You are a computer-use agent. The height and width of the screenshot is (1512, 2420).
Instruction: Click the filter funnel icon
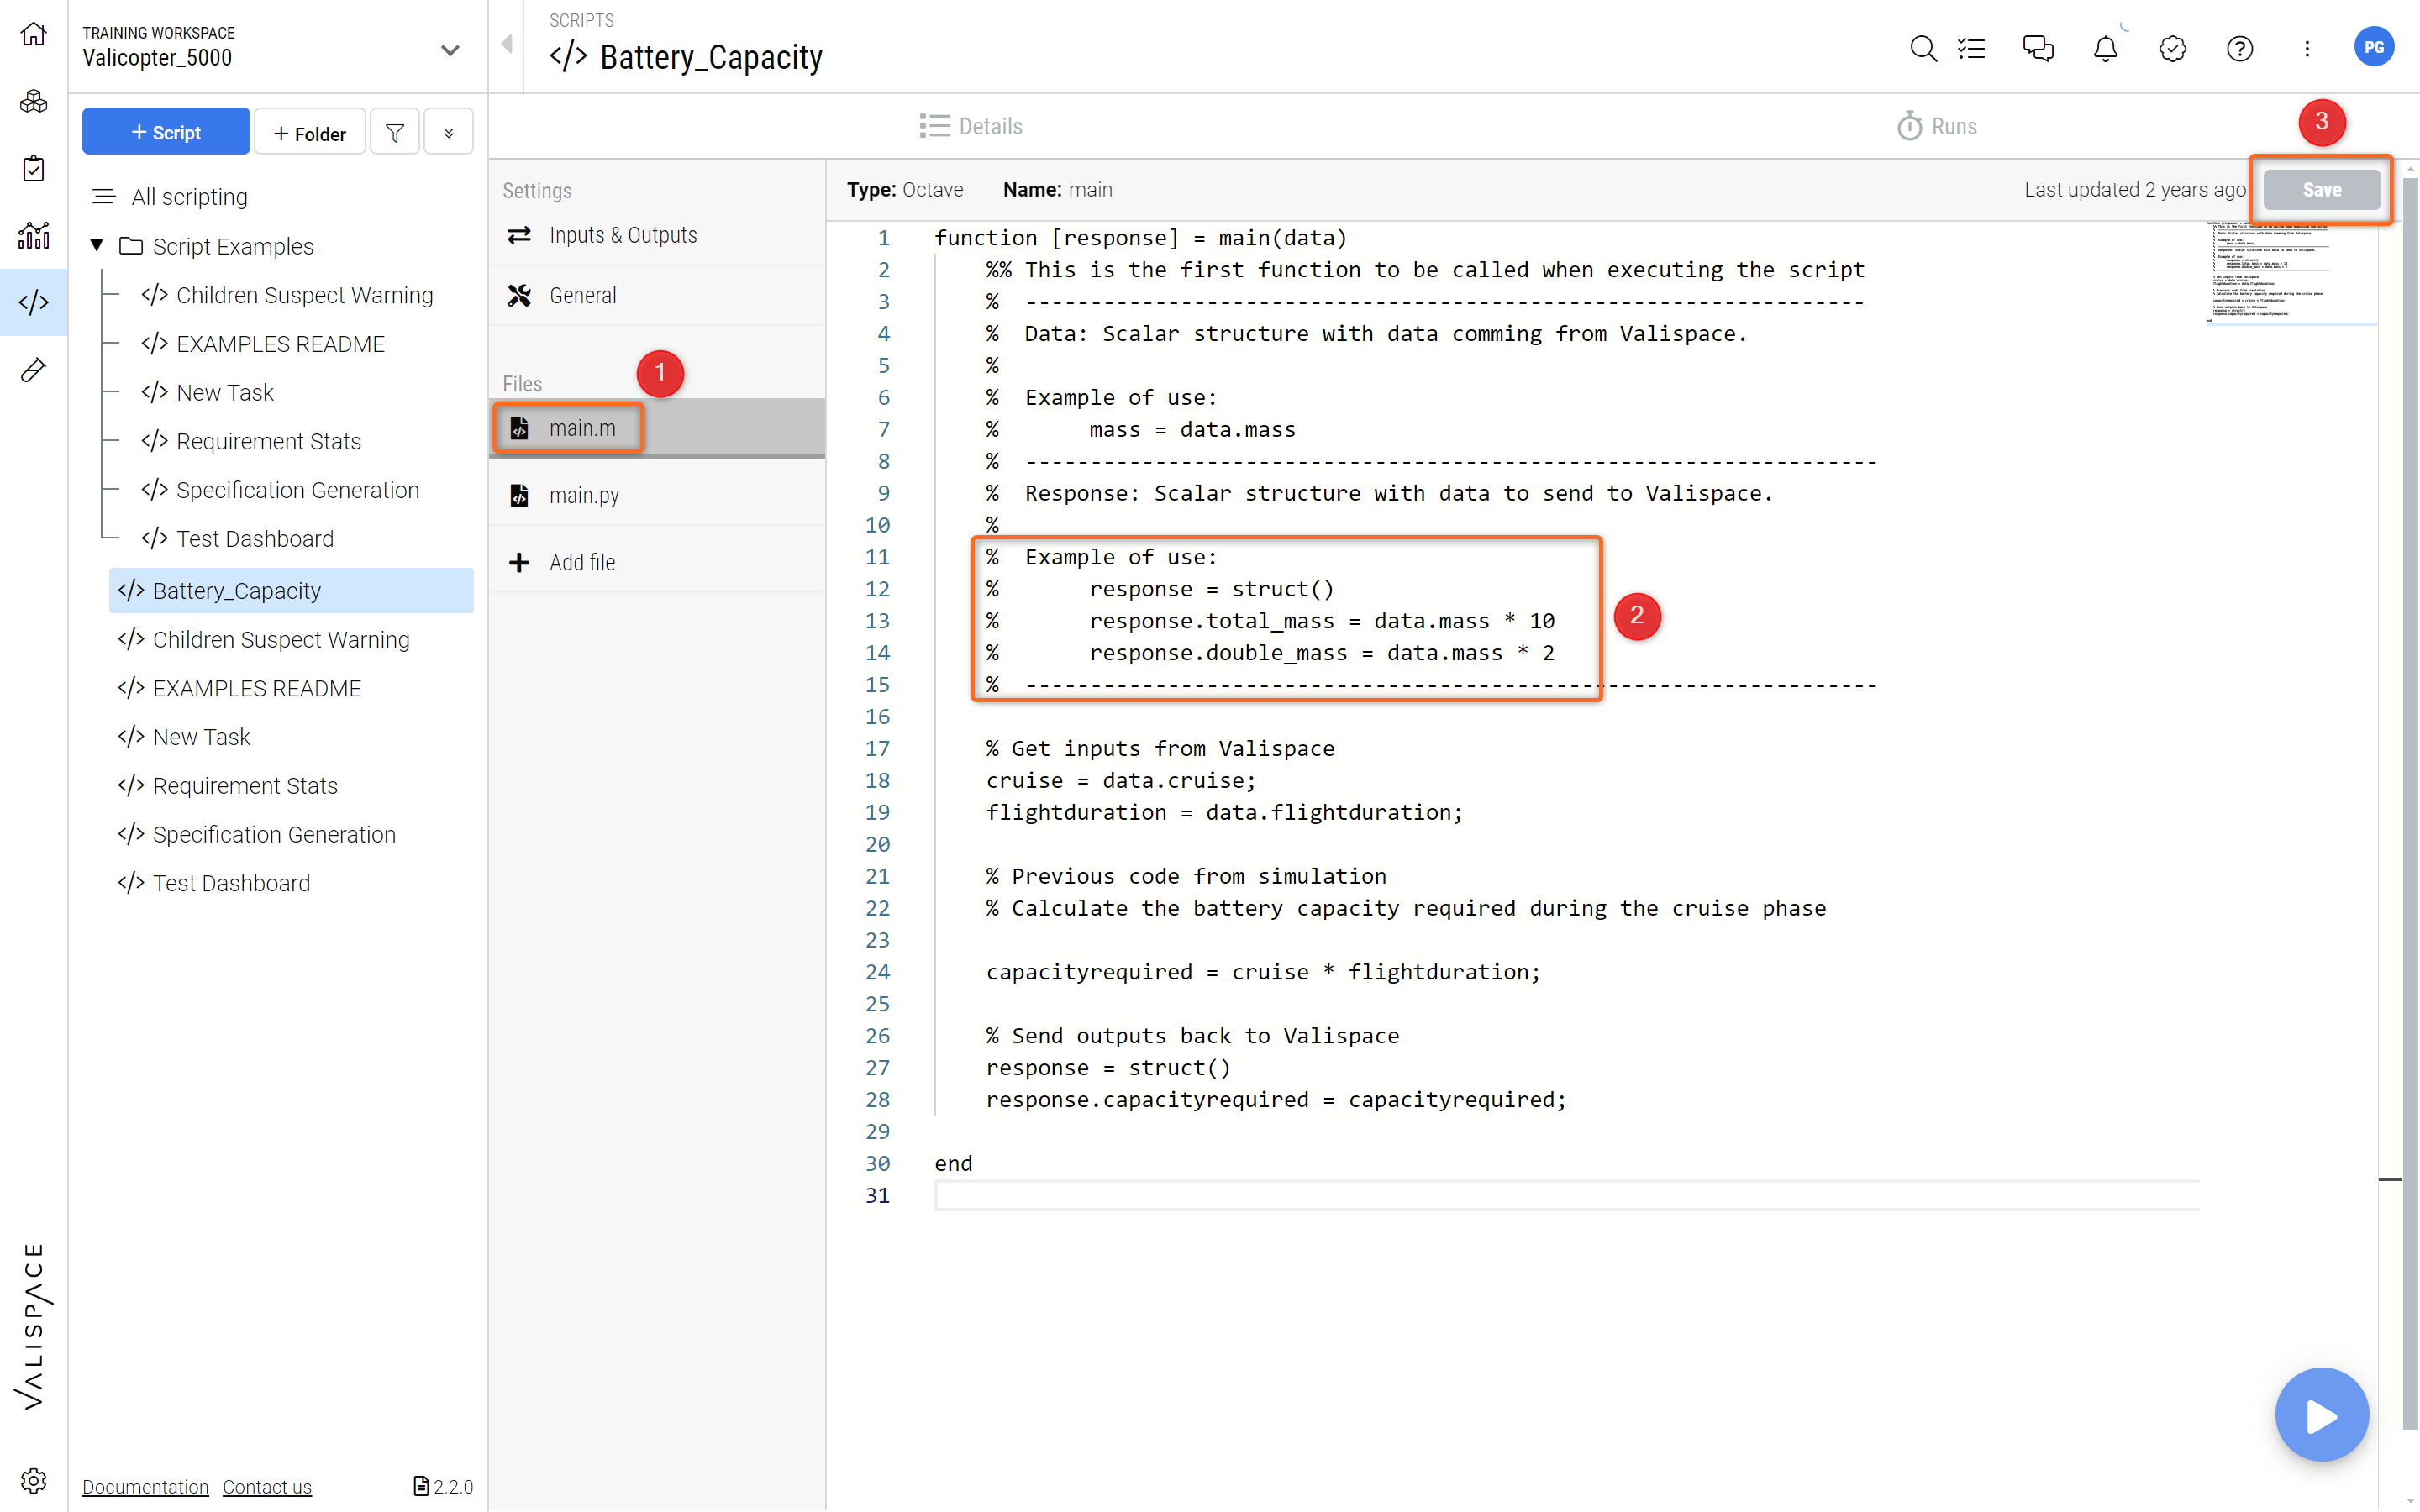click(x=395, y=132)
